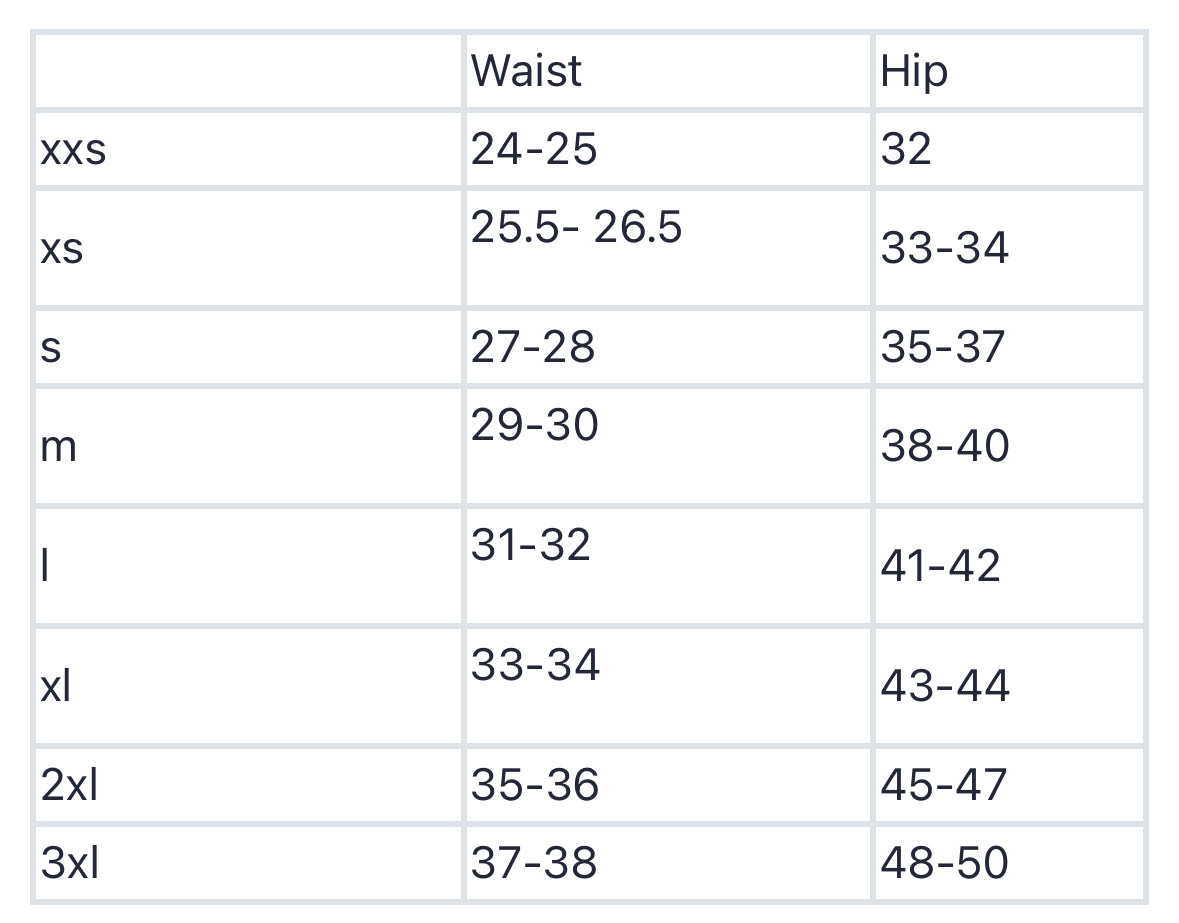
Task: Click the 31-32 waist cell
Action: point(531,546)
